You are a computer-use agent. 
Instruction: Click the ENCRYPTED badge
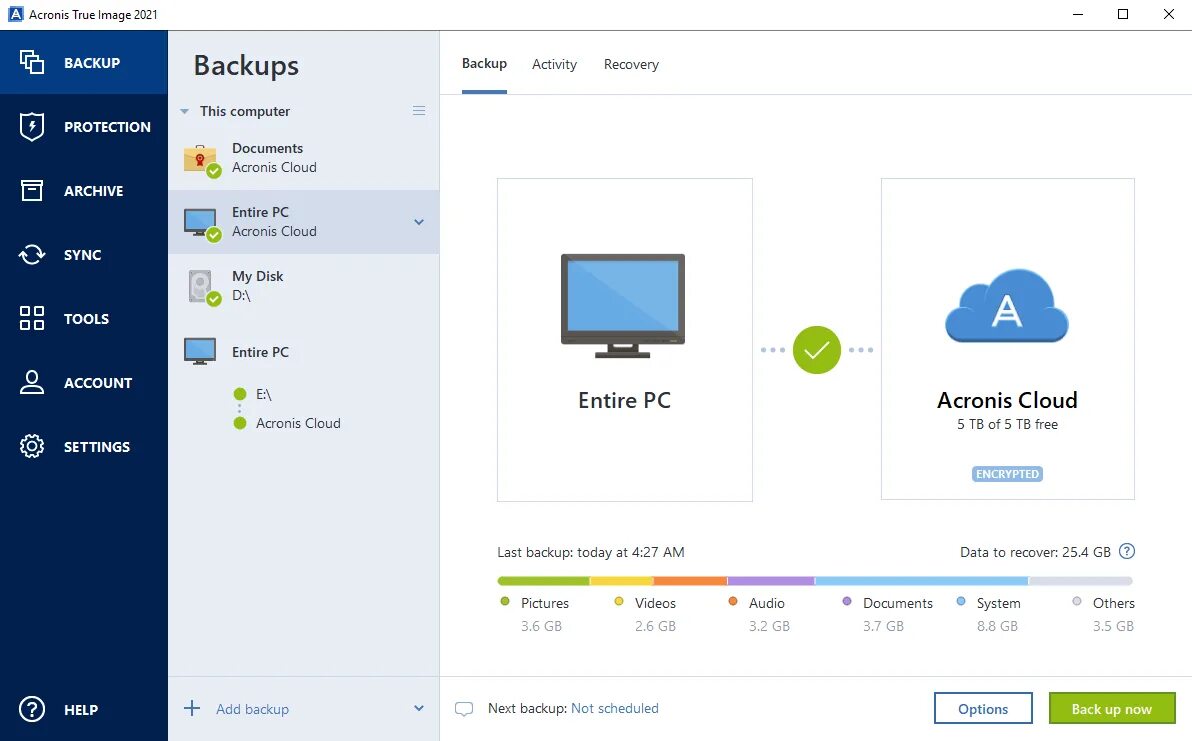[x=1007, y=473]
